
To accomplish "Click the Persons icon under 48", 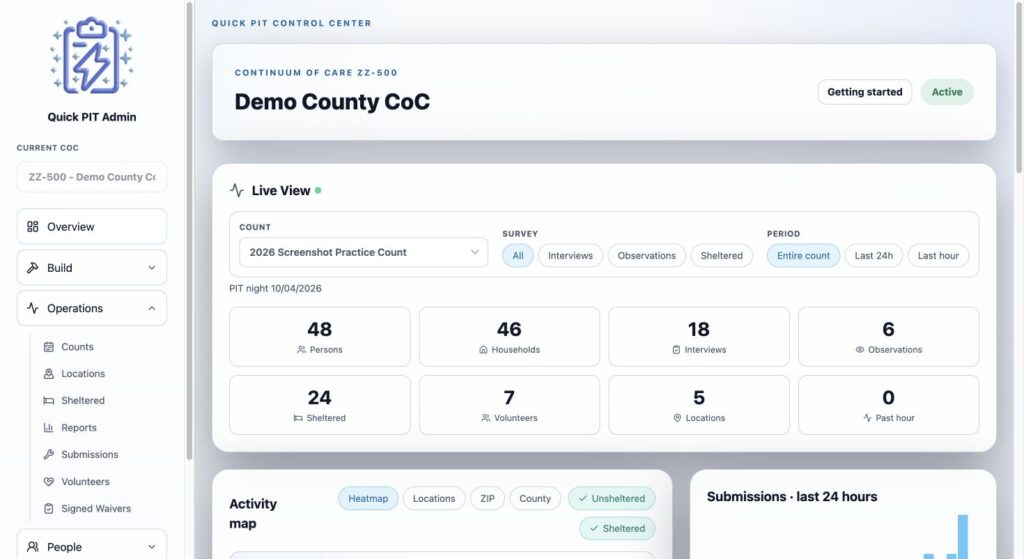I will click(x=301, y=350).
